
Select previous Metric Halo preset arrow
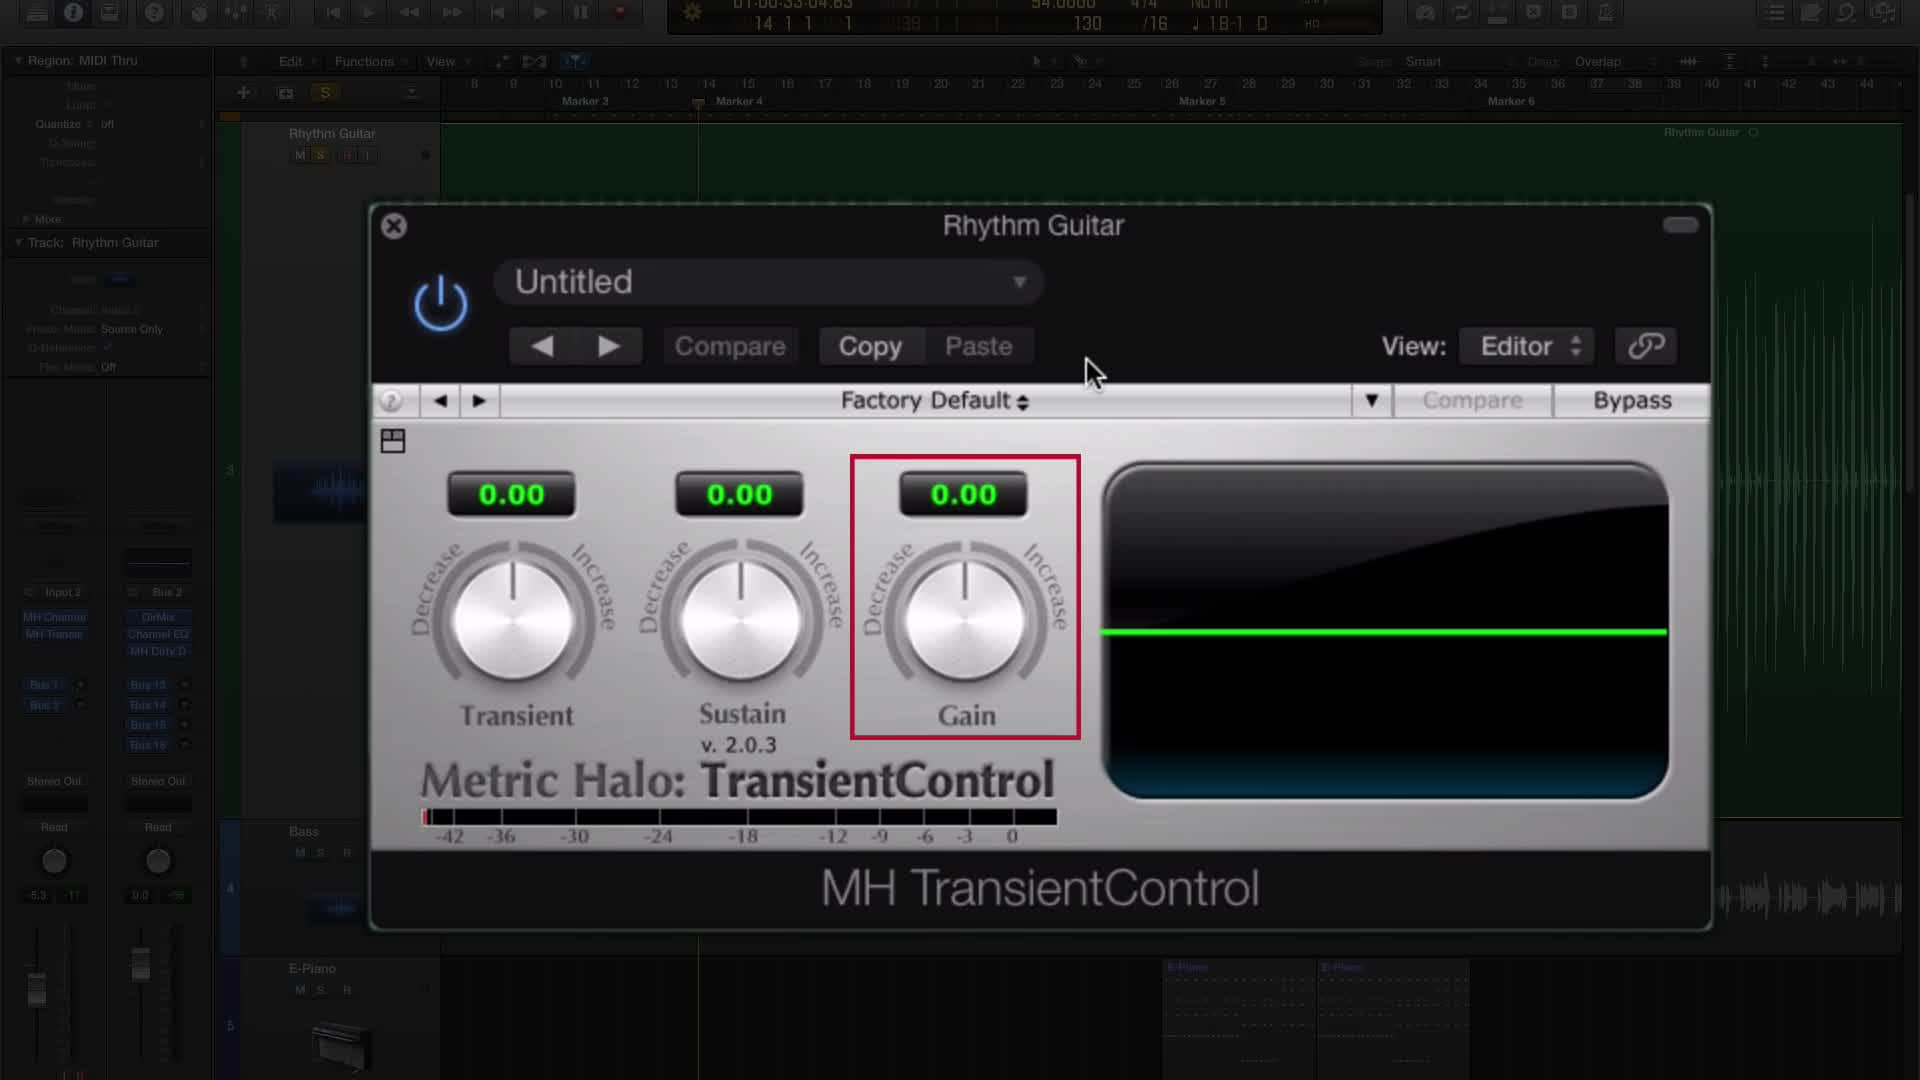pyautogui.click(x=440, y=401)
